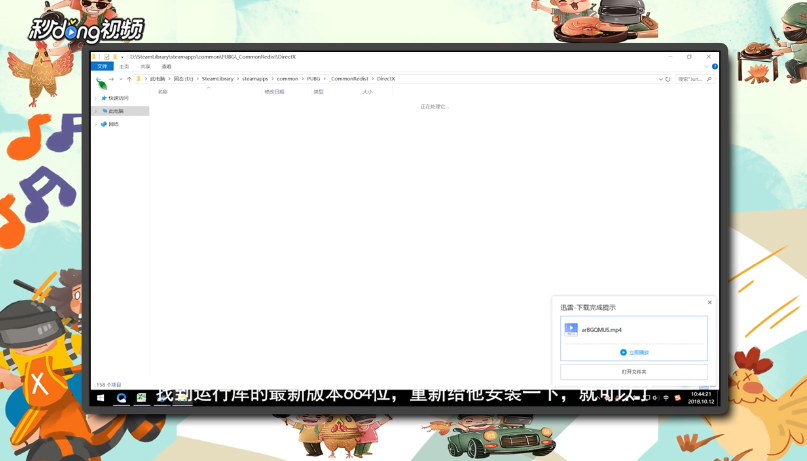This screenshot has width=807, height=461.
Task: Click the arBGQMUS.mp4 video file icon
Action: click(x=571, y=329)
